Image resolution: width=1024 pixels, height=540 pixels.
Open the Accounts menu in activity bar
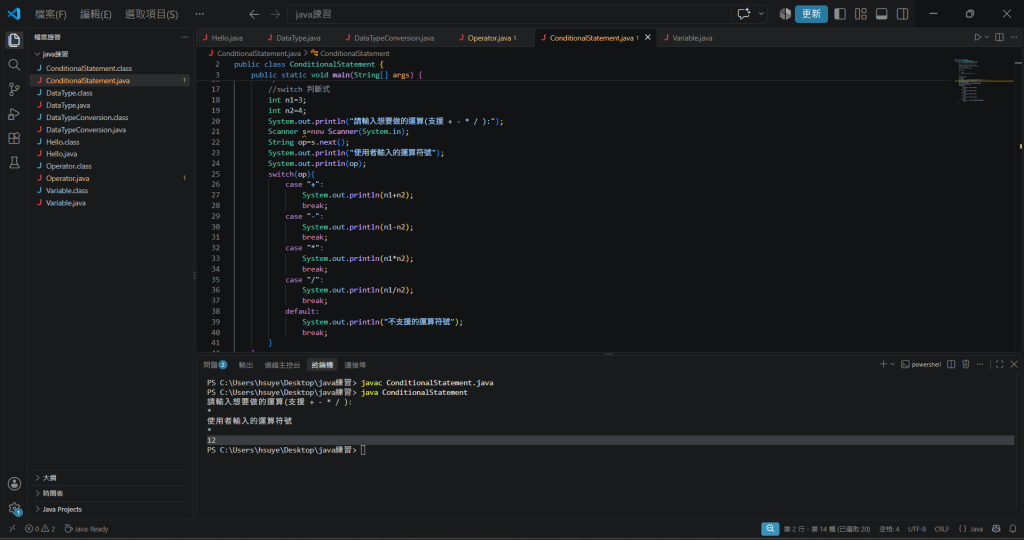pyautogui.click(x=14, y=484)
